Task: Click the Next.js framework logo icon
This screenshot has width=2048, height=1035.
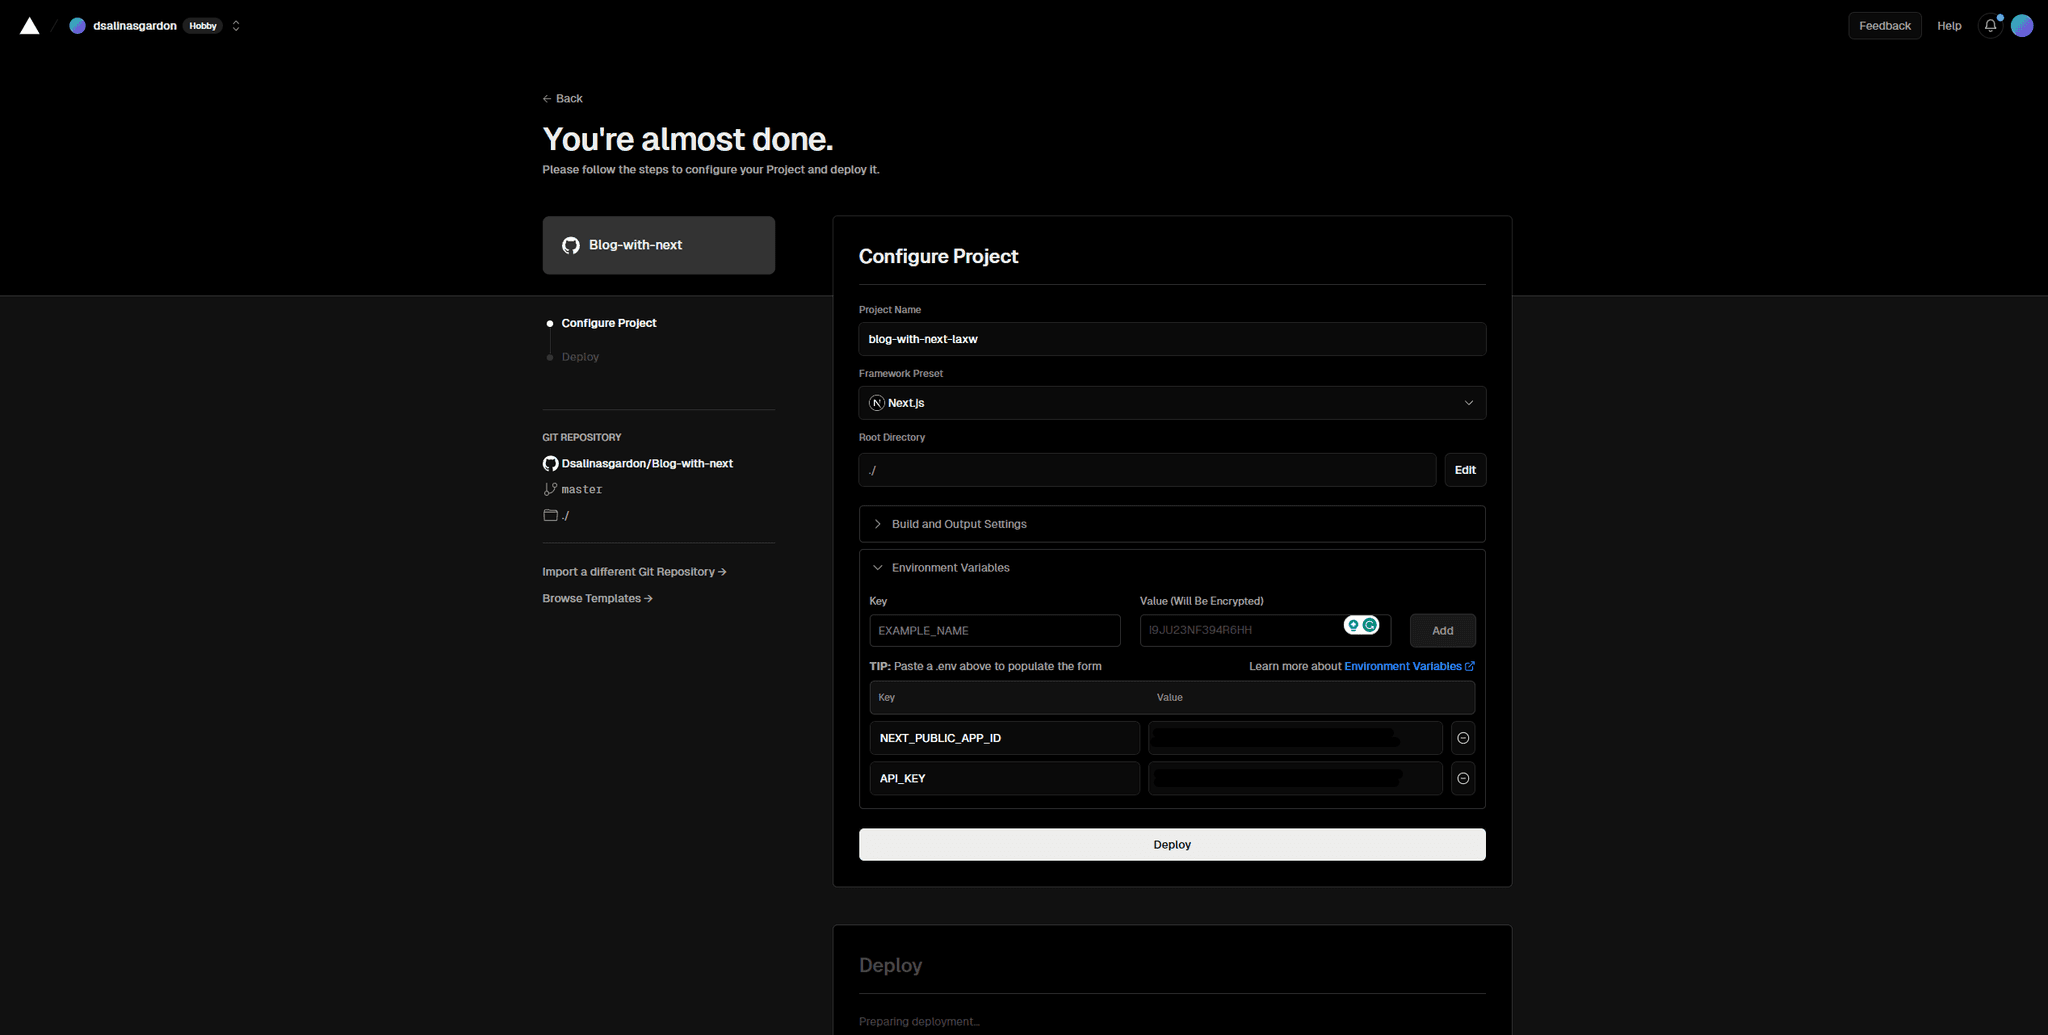Action: pos(877,403)
